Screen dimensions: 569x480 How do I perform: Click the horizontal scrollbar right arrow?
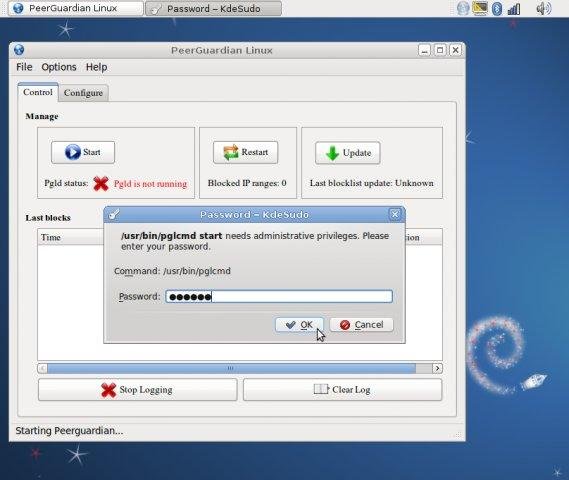[437, 369]
